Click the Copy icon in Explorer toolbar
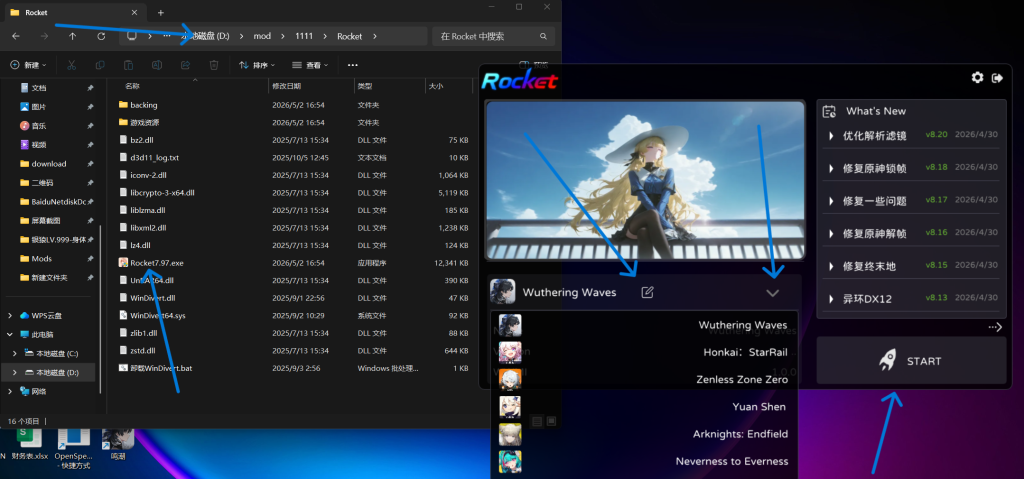Screen dimensions: 1024x479 100,65
